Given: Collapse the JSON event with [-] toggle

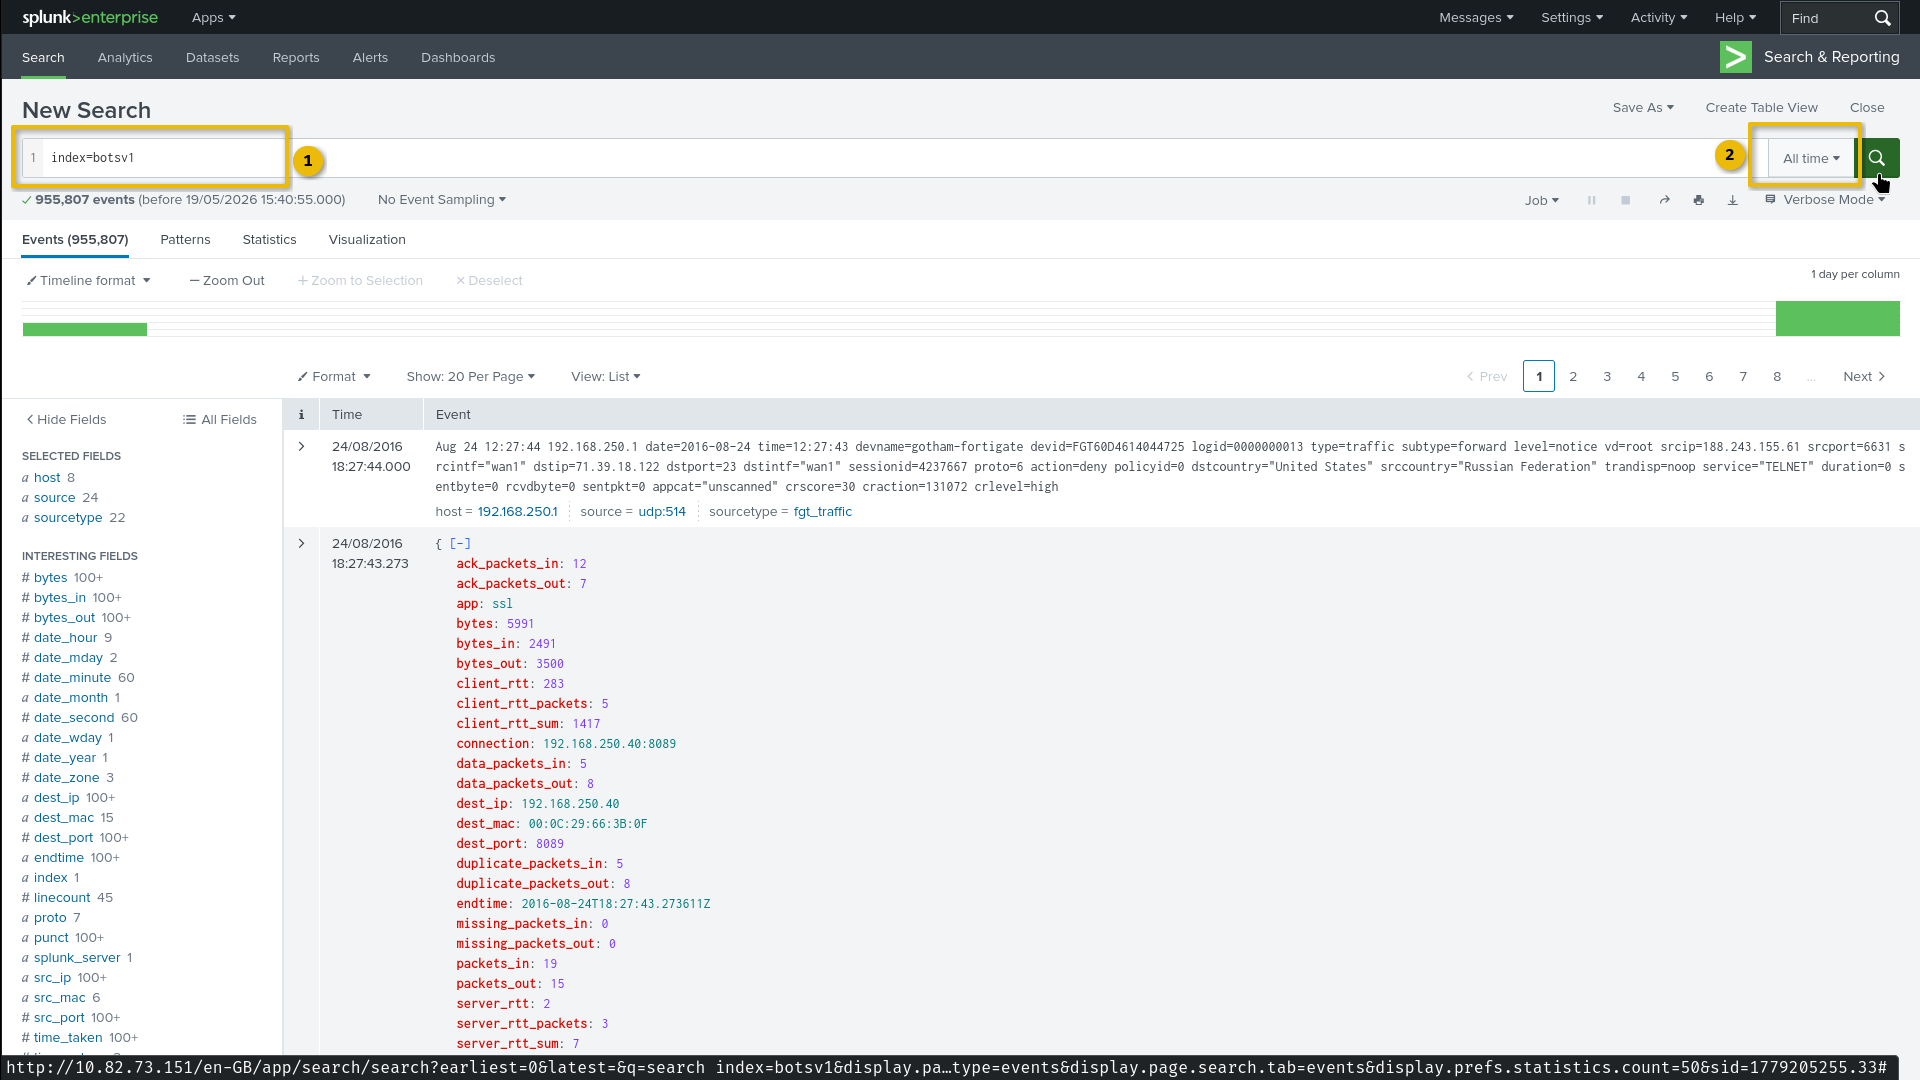Looking at the screenshot, I should (460, 544).
